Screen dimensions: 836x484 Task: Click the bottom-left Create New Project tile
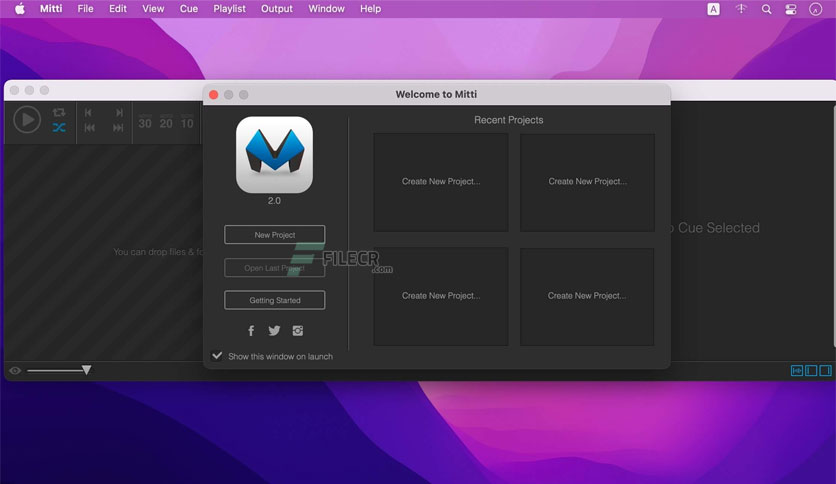pyautogui.click(x=441, y=296)
